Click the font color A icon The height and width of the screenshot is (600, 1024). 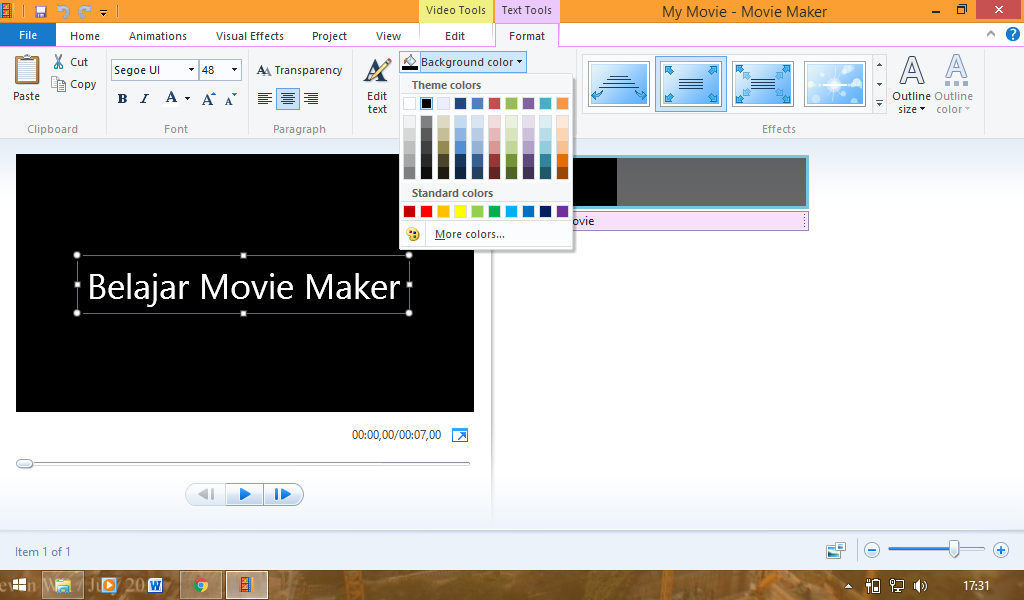pyautogui.click(x=171, y=98)
